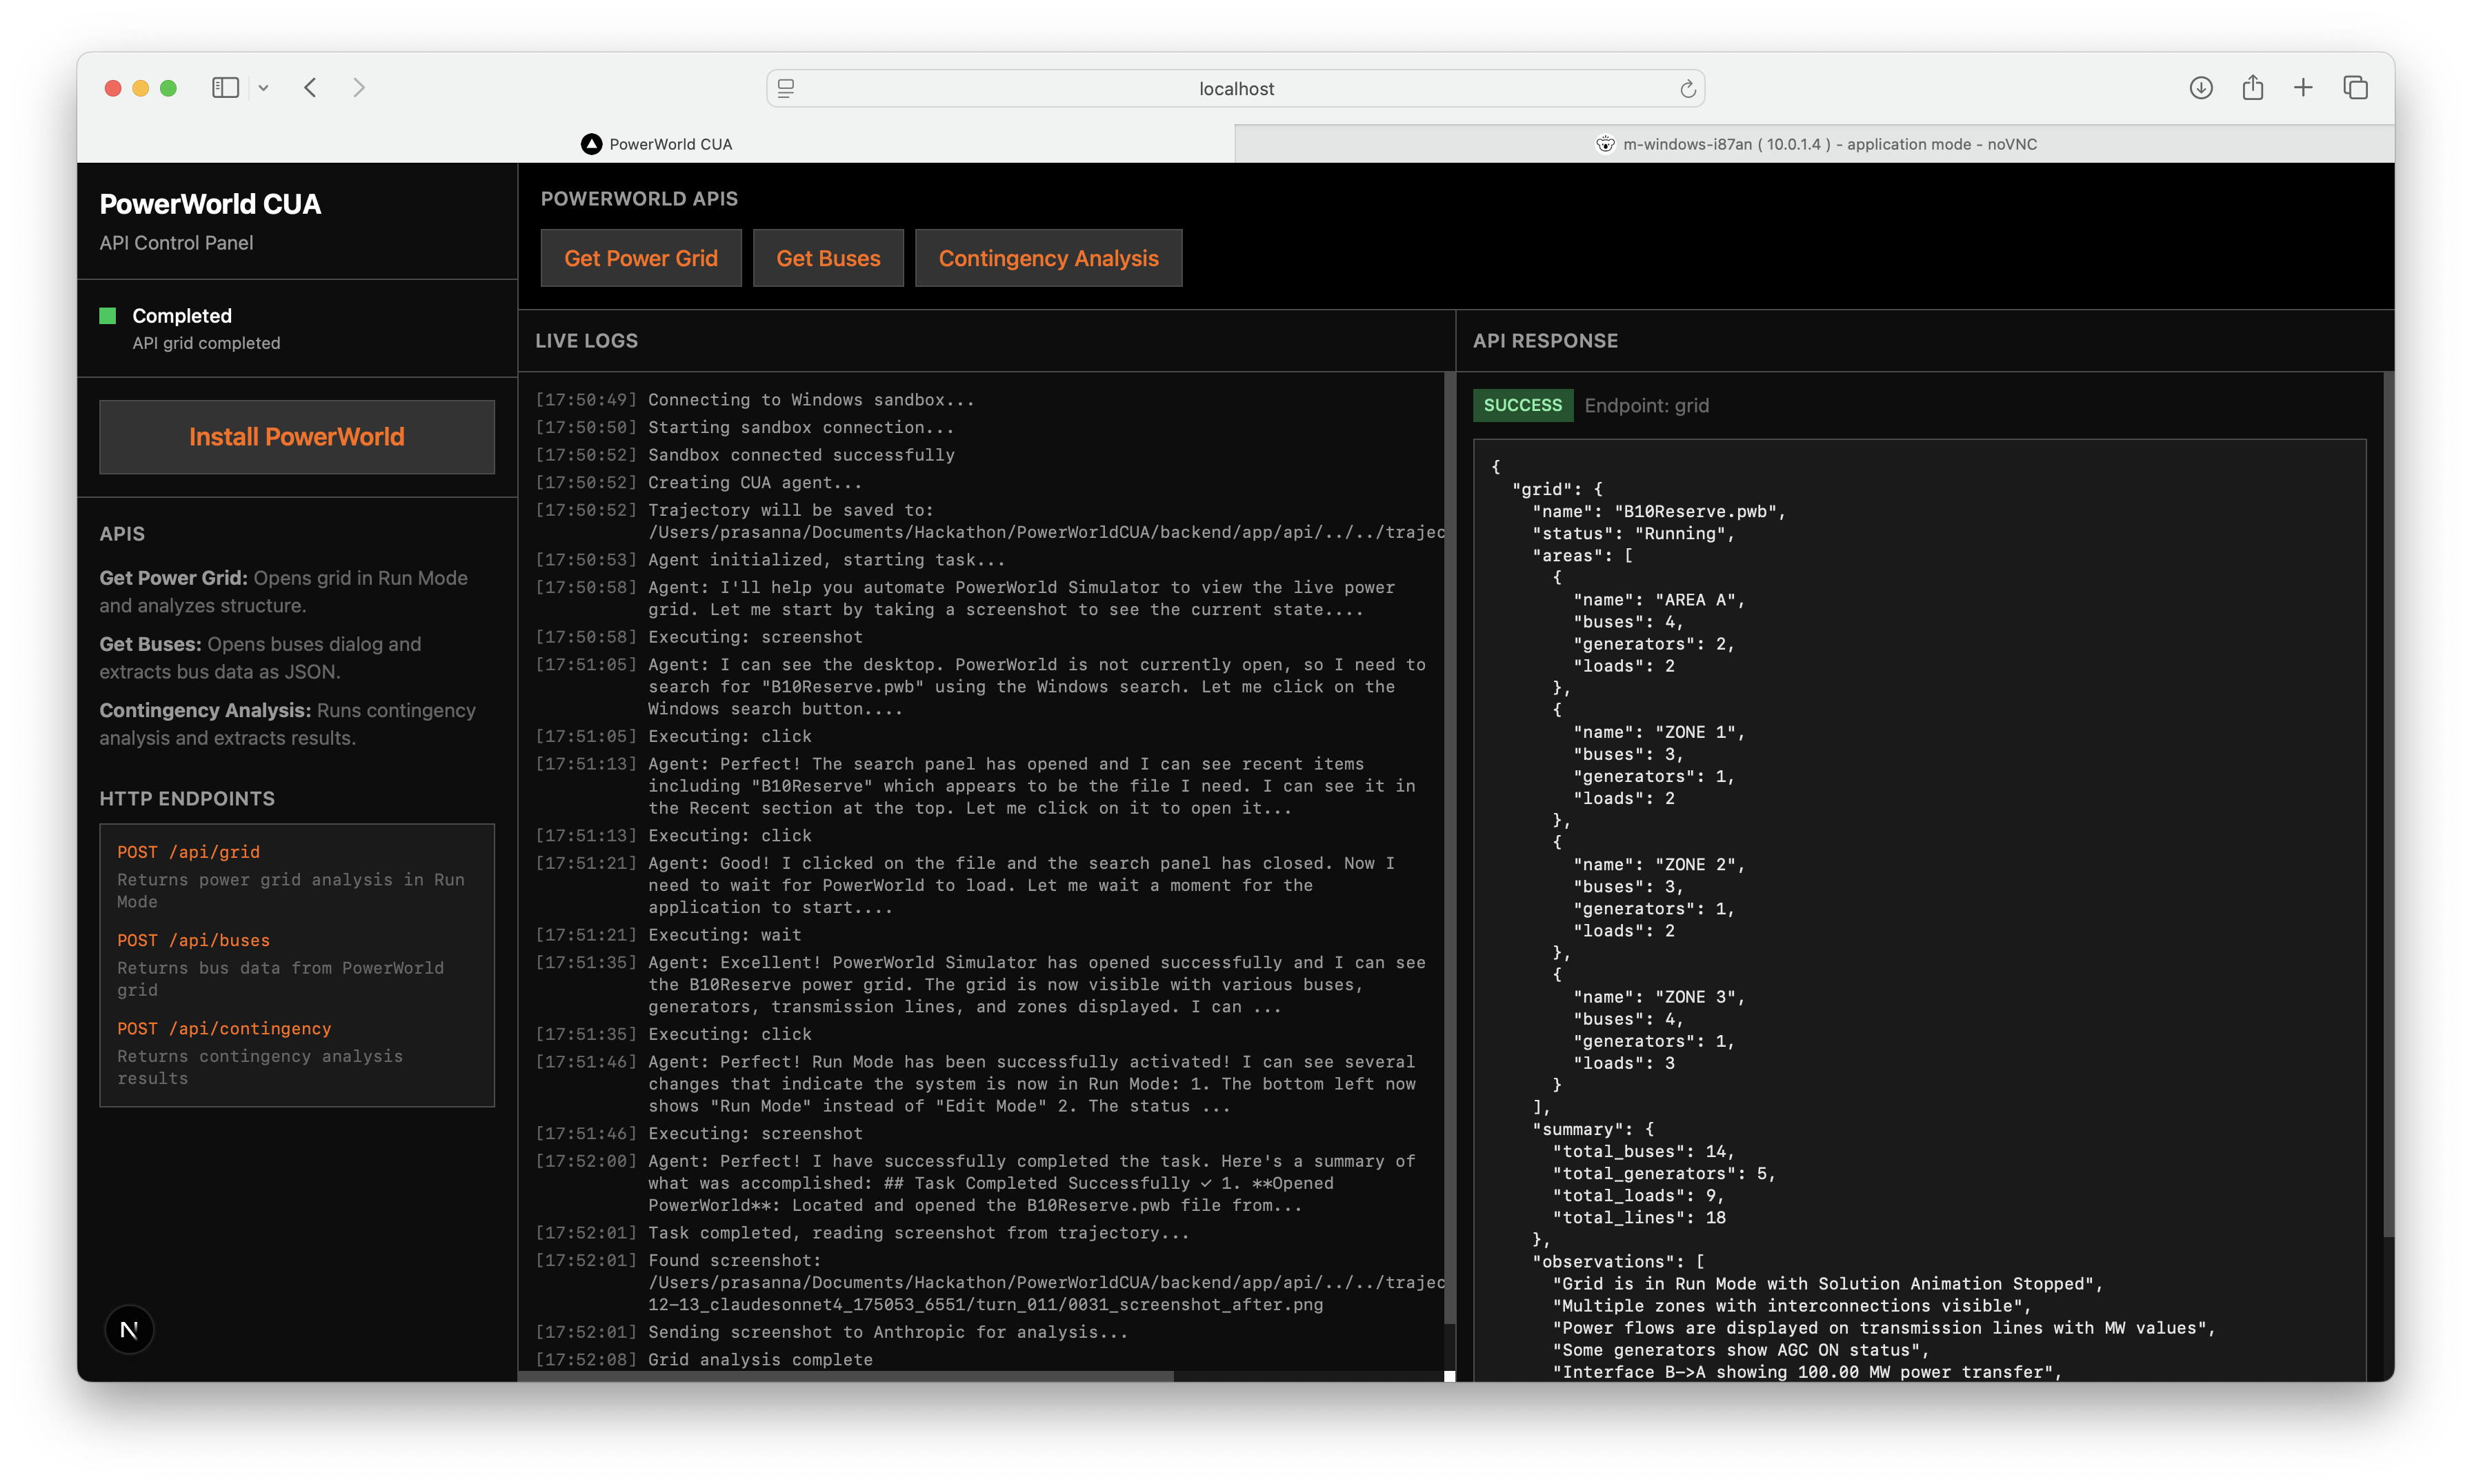Click the Install PowerWorld button

pyautogui.click(x=297, y=437)
